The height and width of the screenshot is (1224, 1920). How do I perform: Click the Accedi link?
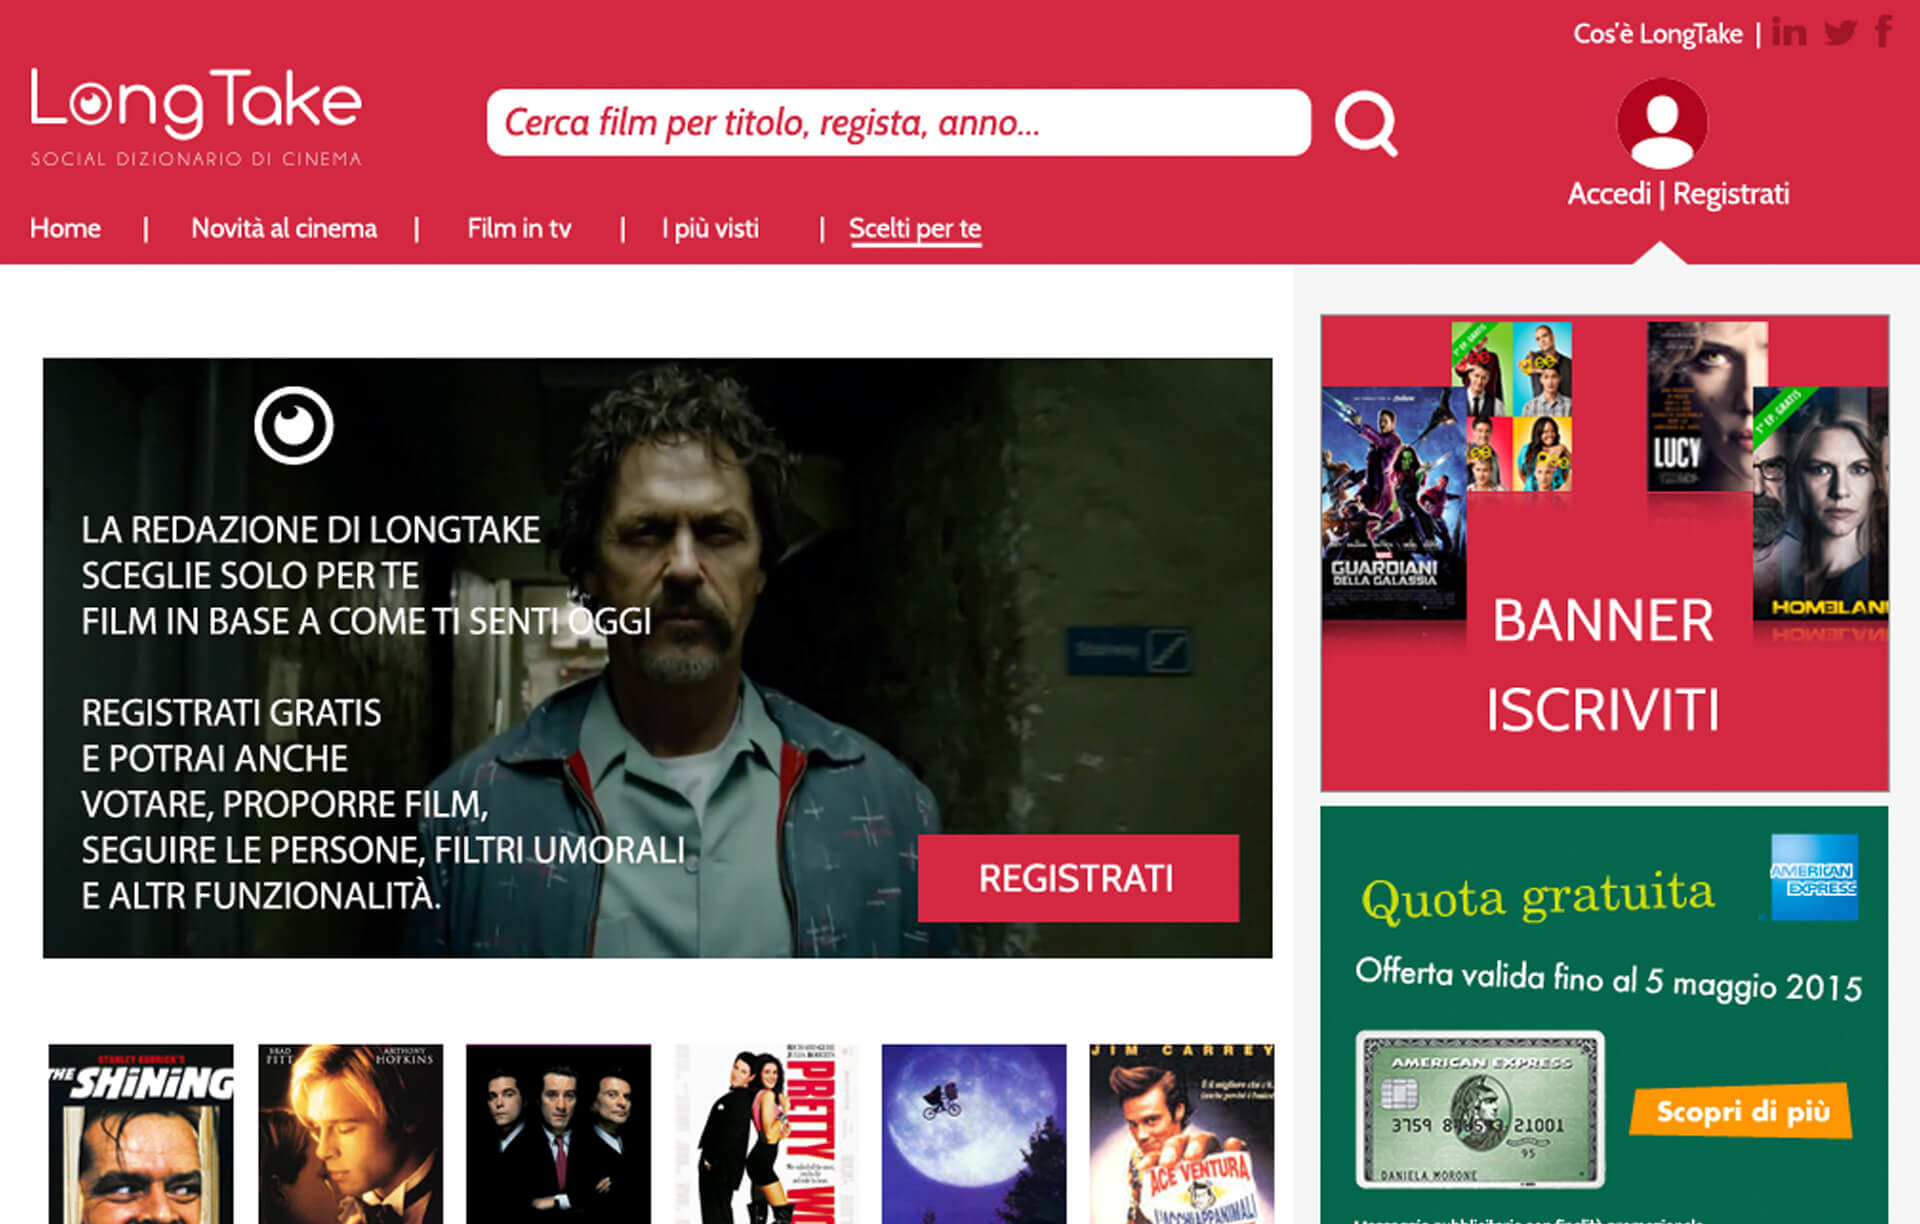1609,193
